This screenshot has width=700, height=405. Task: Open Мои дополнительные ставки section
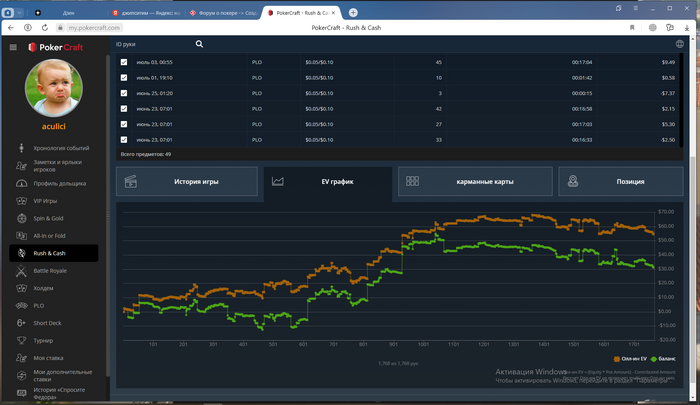54,376
